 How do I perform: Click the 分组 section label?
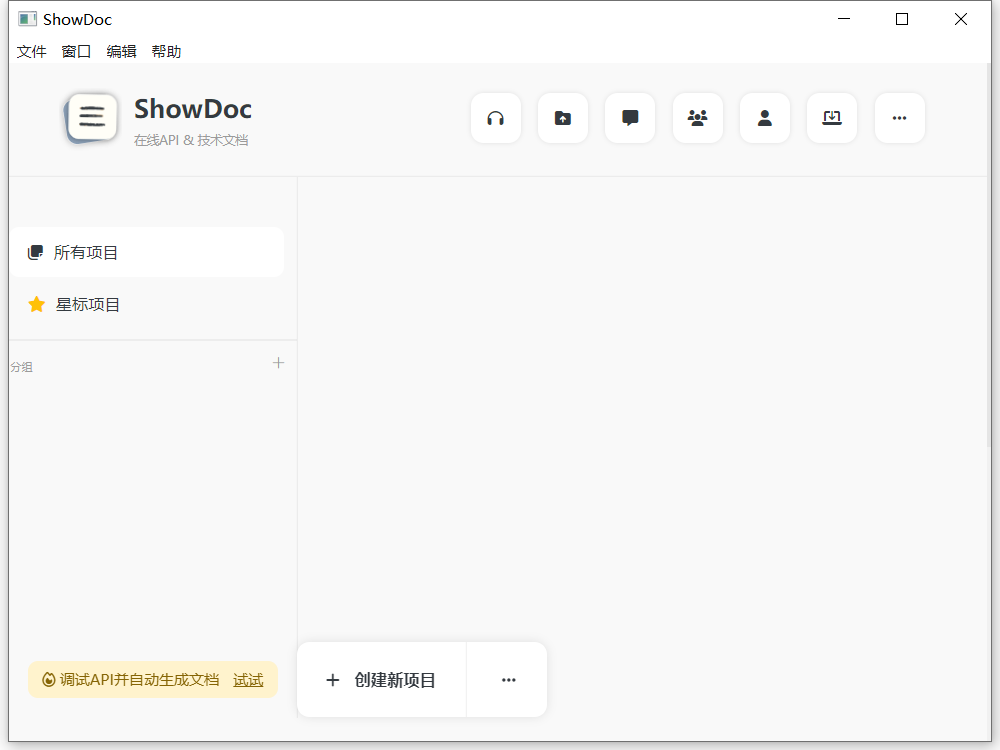click(21, 367)
